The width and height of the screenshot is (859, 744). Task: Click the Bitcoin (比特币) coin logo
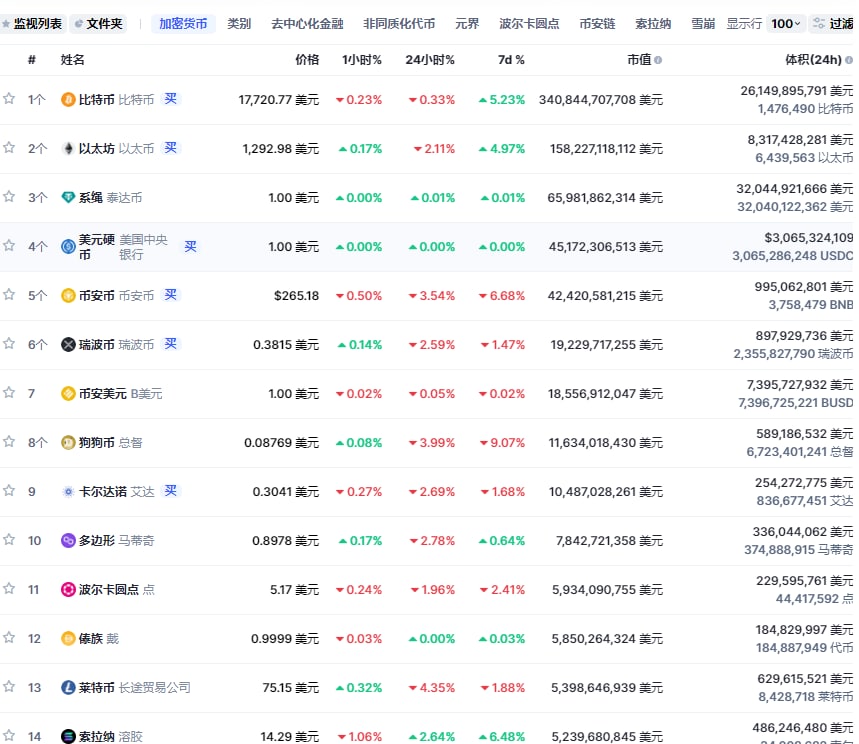(x=68, y=100)
